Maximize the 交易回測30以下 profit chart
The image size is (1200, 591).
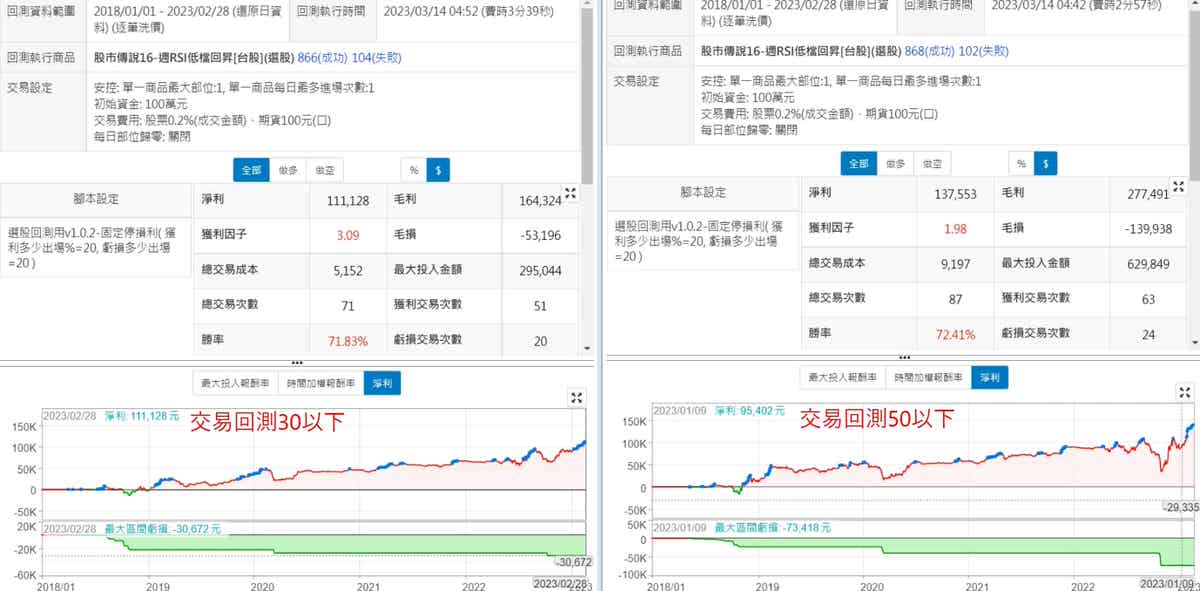(576, 398)
